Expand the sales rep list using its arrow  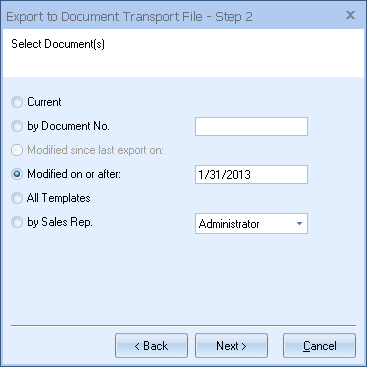pos(299,224)
